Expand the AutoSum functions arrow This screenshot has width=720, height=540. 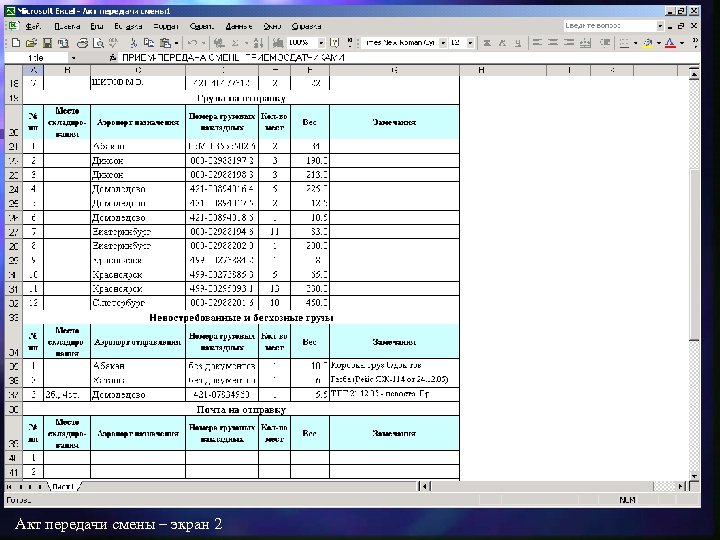pyautogui.click(x=246, y=43)
